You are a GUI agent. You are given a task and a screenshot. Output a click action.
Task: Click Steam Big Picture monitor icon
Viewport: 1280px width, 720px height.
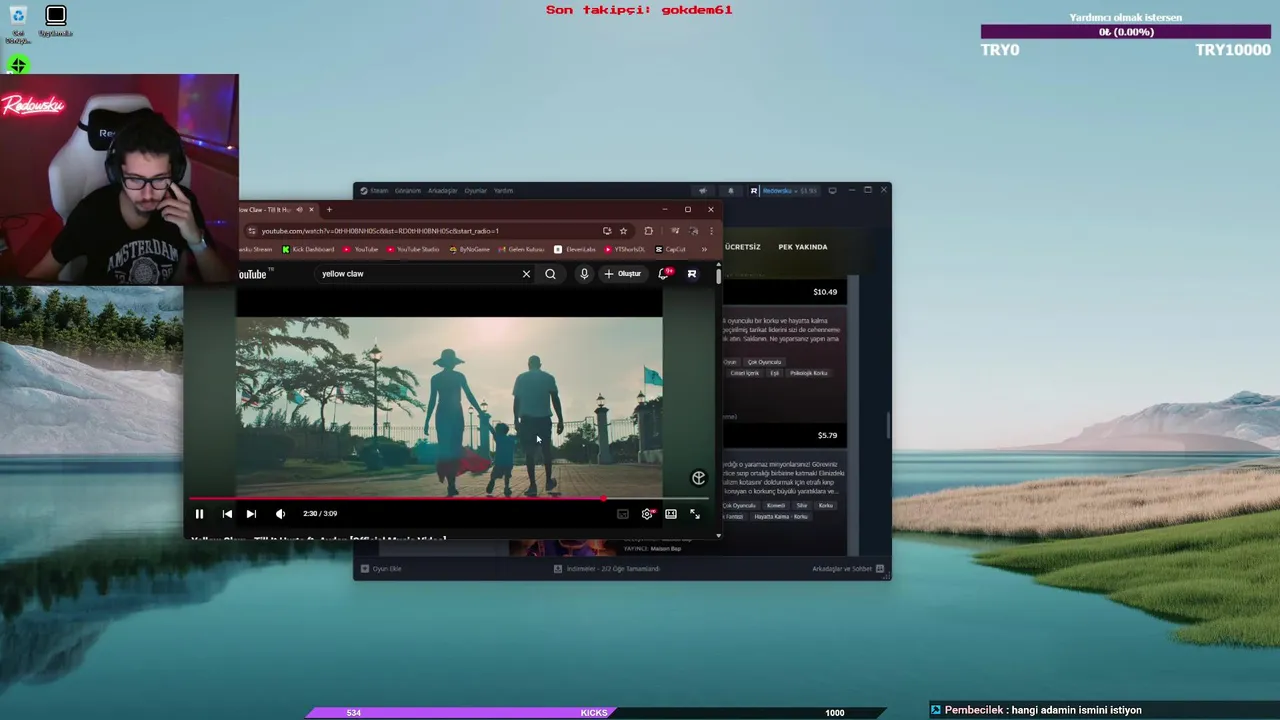832,190
